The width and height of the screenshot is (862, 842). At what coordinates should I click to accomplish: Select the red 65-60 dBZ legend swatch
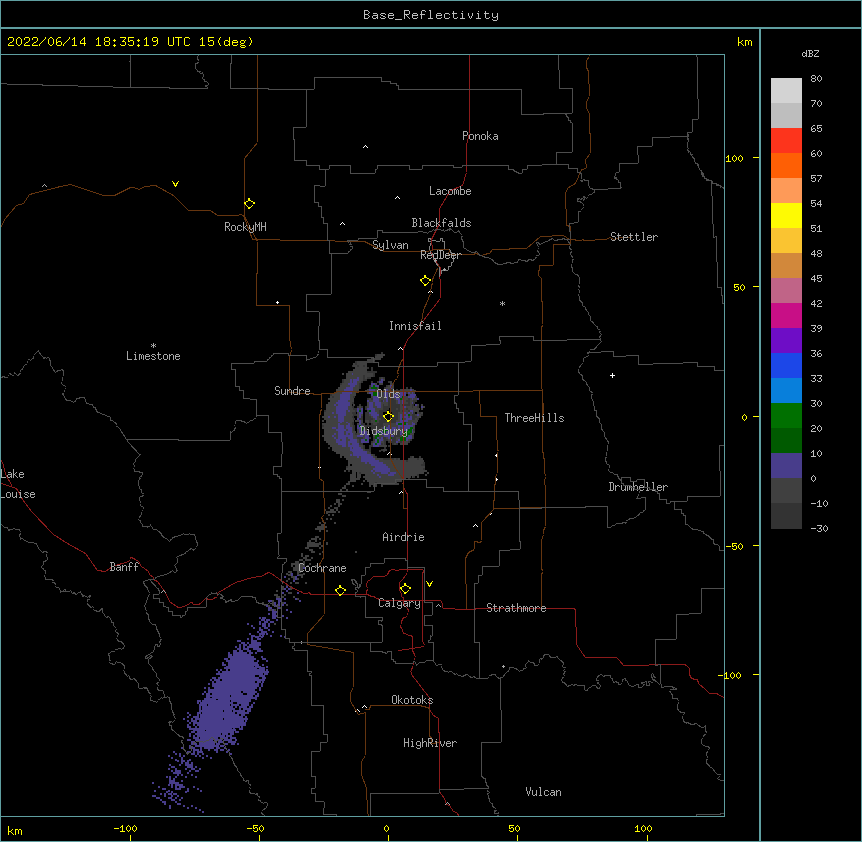[x=786, y=140]
